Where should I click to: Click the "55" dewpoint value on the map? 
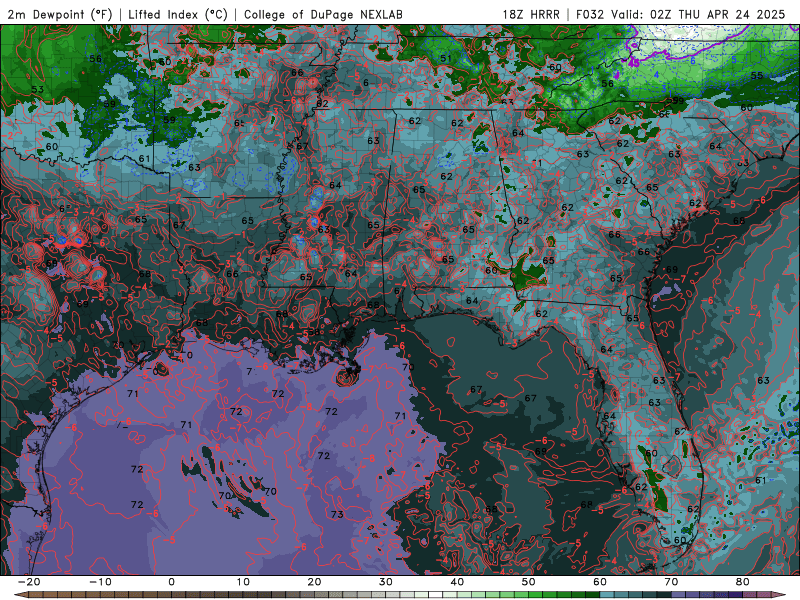point(757,76)
